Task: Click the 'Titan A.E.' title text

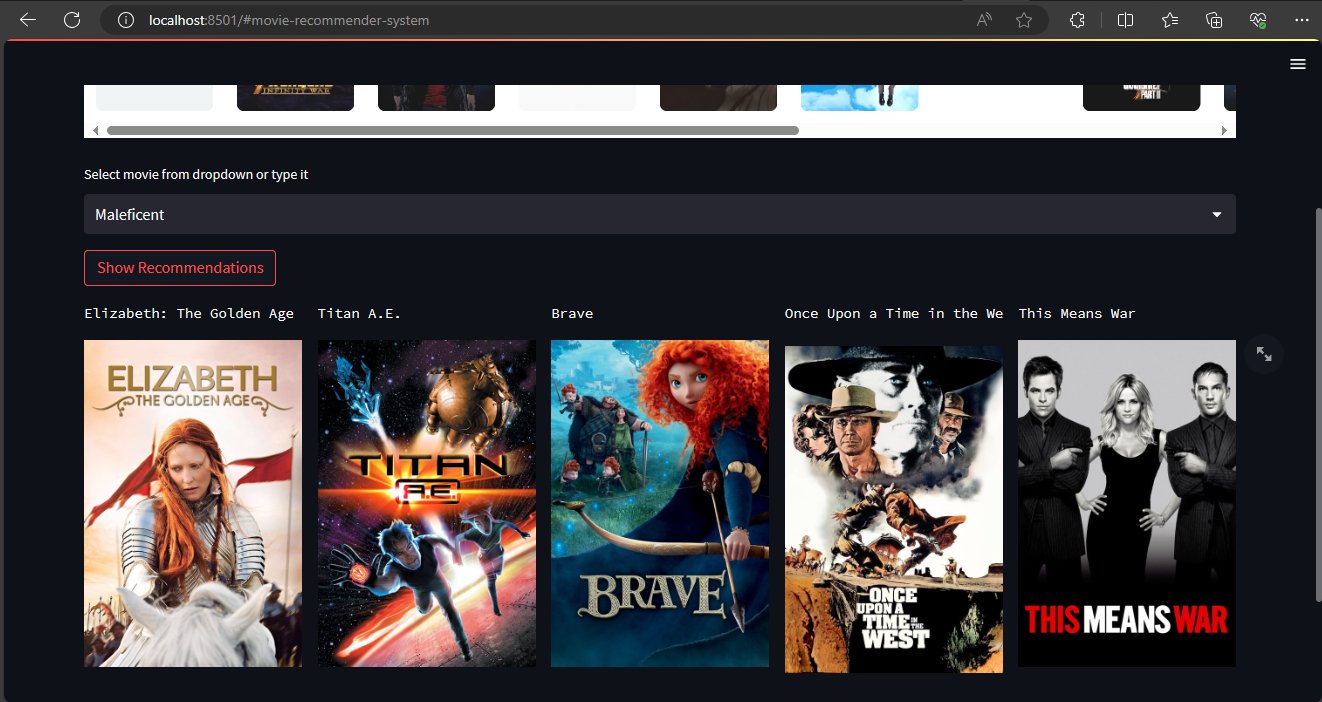Action: [359, 313]
